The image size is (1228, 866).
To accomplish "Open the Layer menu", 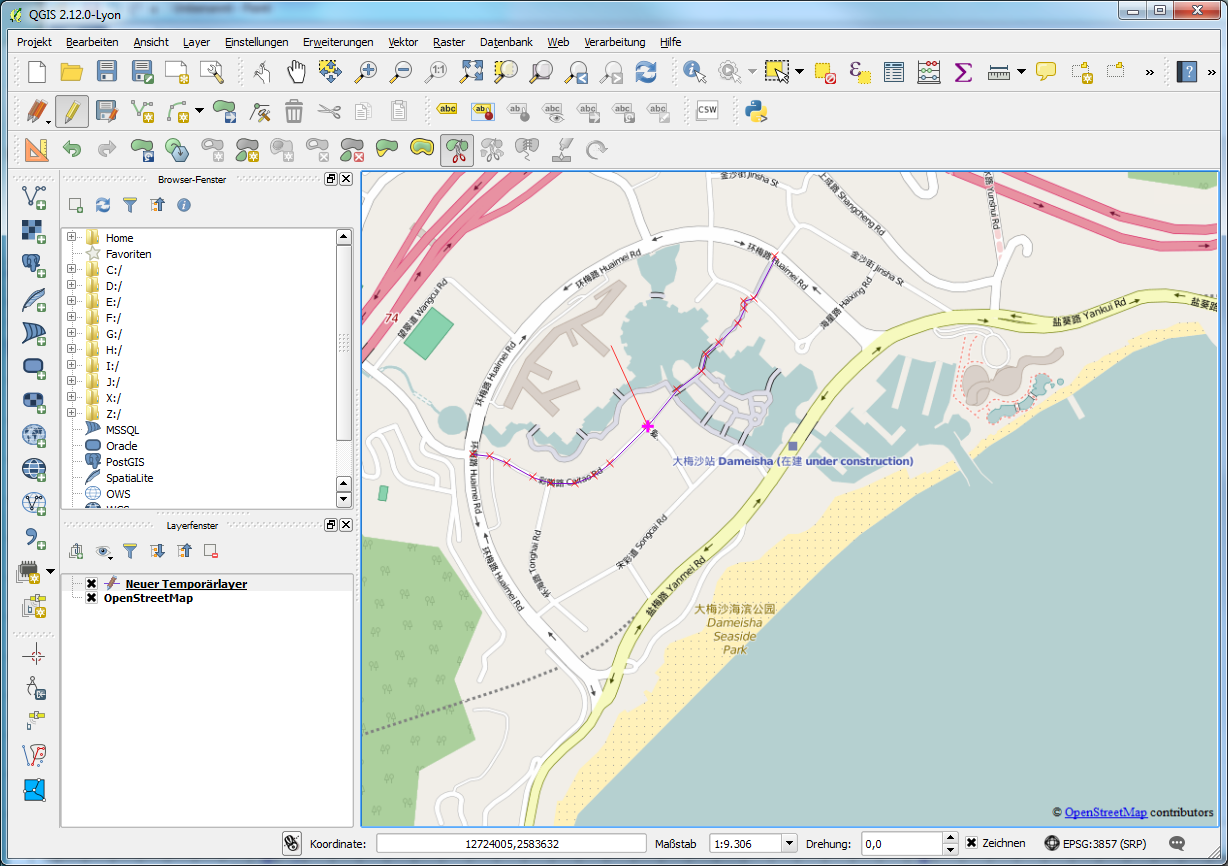I will 197,42.
